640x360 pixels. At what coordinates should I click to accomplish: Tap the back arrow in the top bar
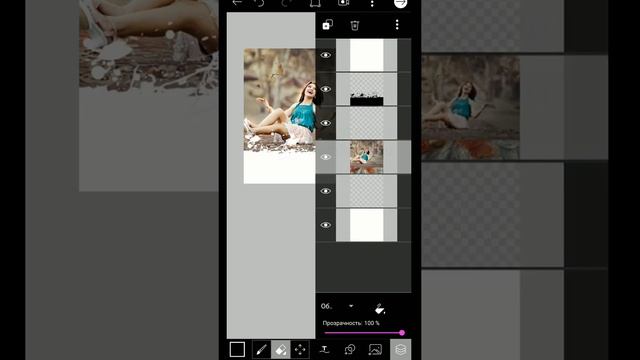coord(237,2)
